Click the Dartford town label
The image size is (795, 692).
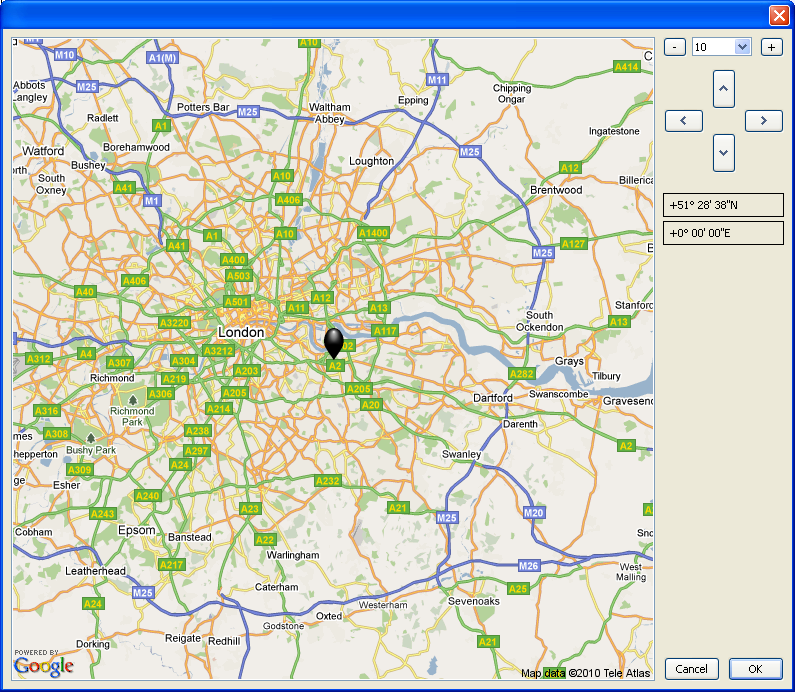click(492, 398)
